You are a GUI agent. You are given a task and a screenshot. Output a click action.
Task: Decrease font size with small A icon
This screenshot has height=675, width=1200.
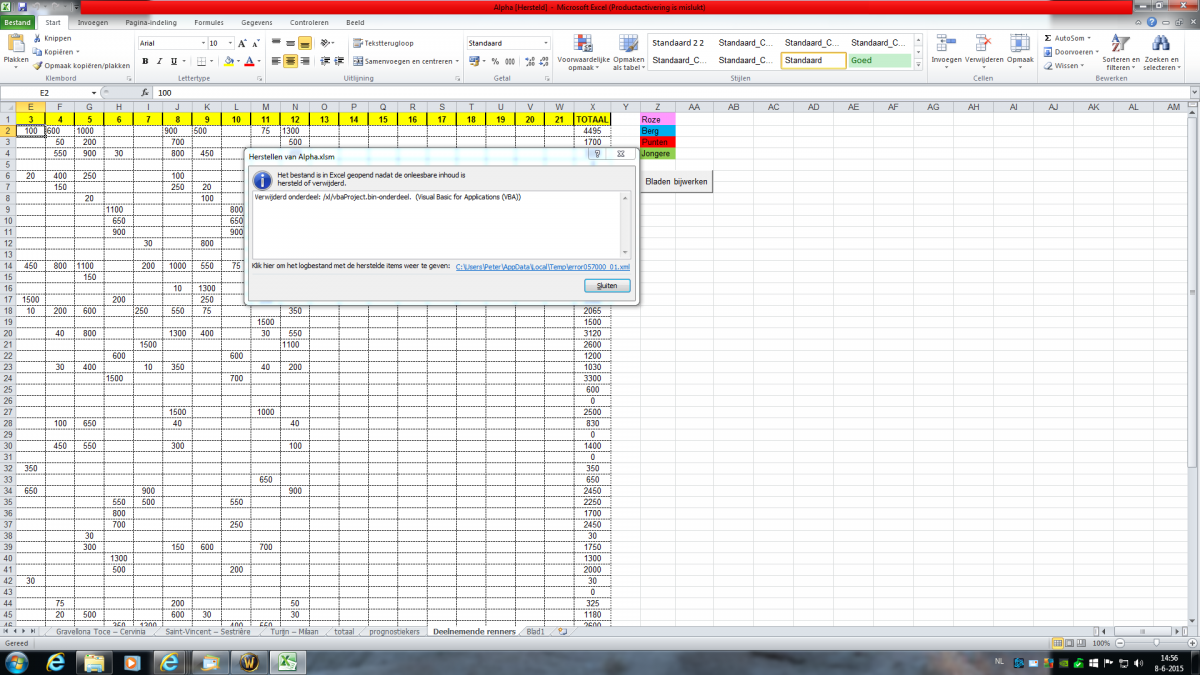click(x=255, y=44)
